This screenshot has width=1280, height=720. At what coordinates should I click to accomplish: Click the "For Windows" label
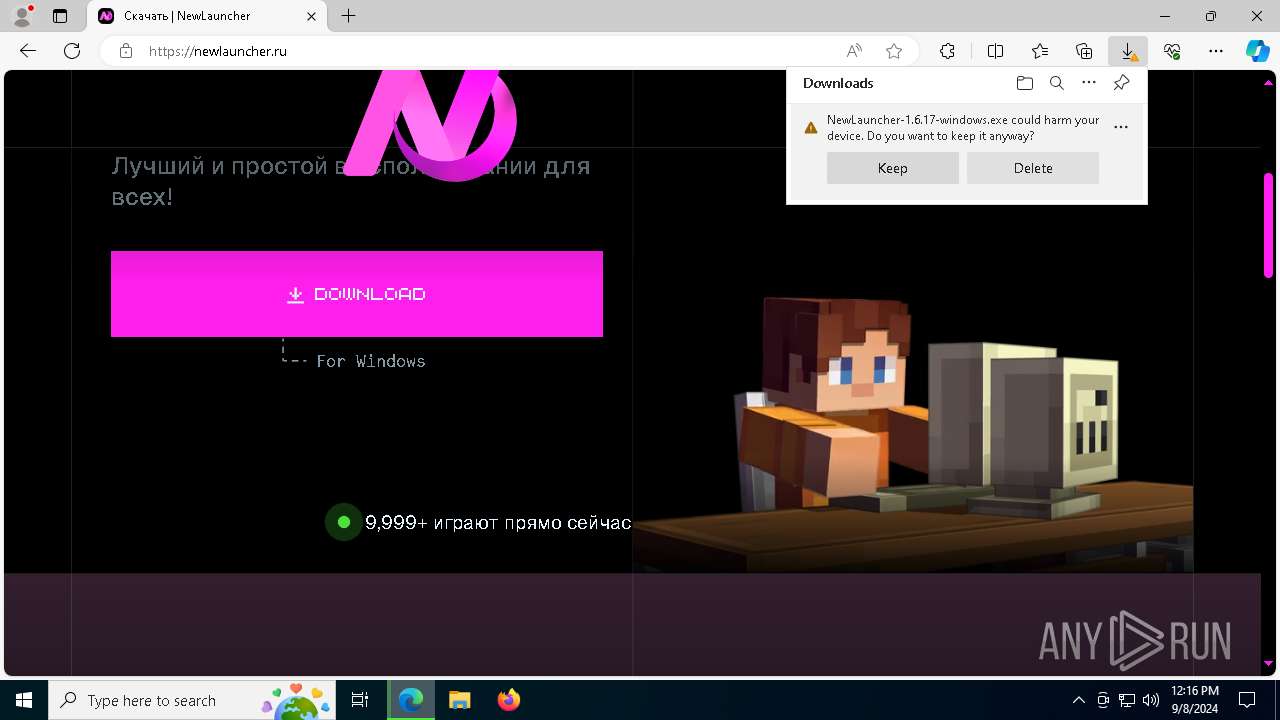[371, 361]
